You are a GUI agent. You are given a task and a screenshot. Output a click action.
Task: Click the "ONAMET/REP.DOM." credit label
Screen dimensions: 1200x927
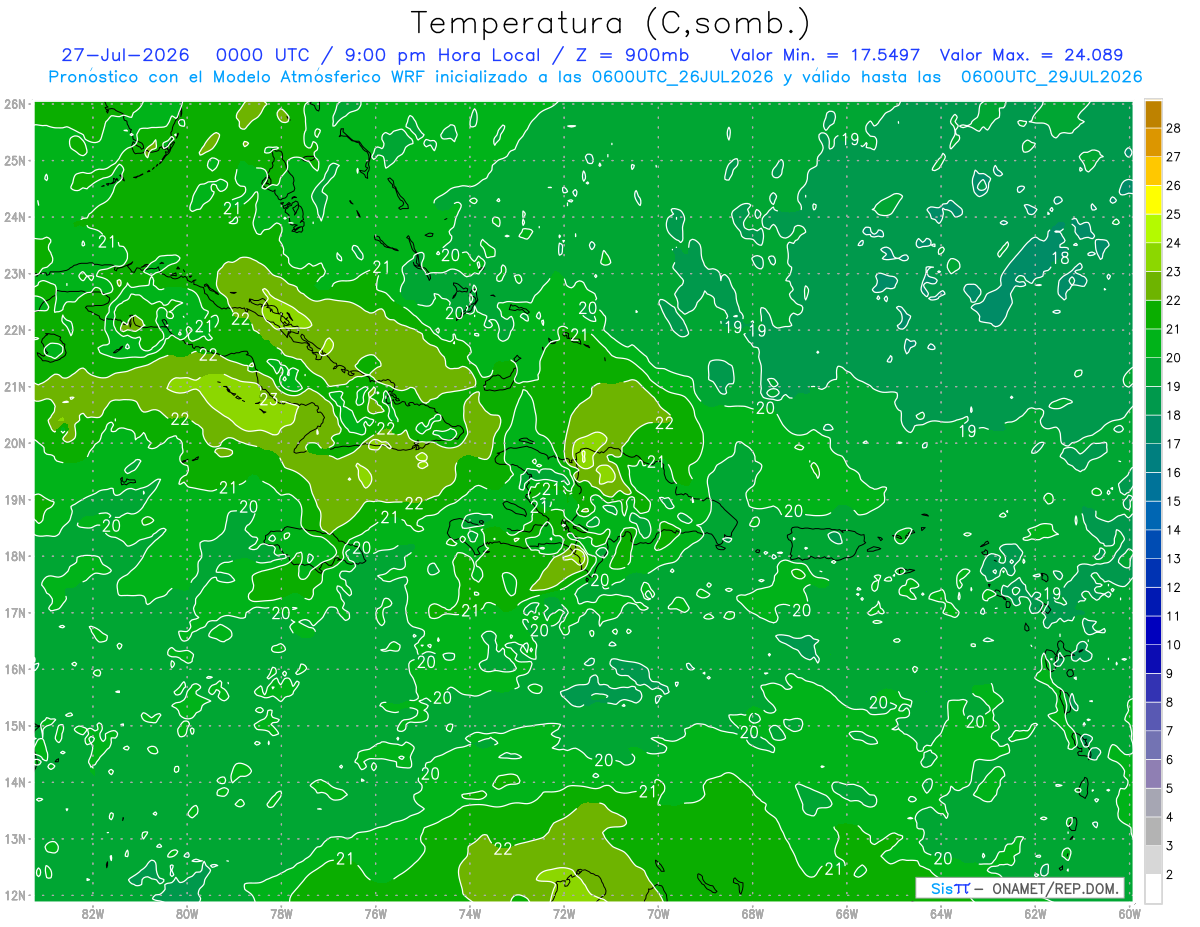pos(1056,888)
